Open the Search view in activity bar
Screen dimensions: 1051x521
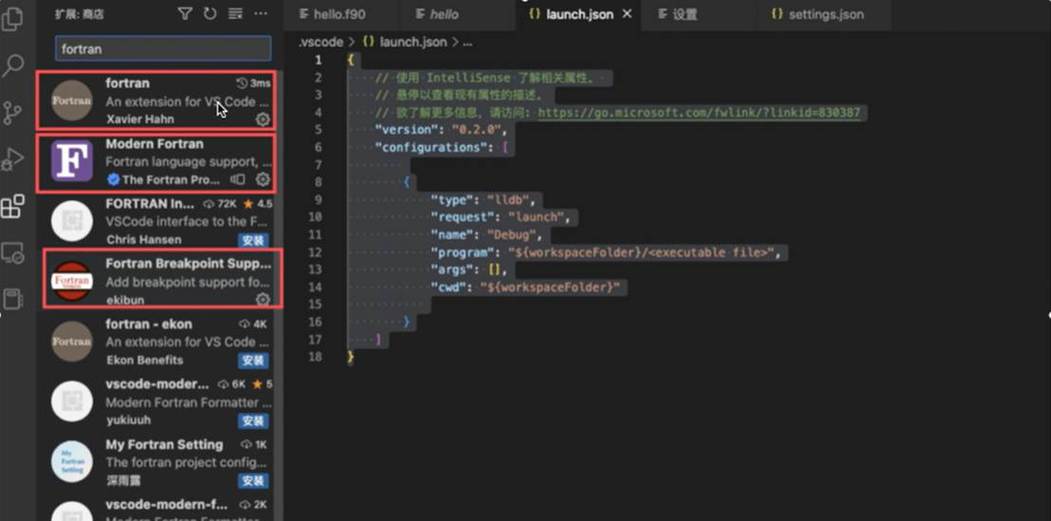point(12,66)
